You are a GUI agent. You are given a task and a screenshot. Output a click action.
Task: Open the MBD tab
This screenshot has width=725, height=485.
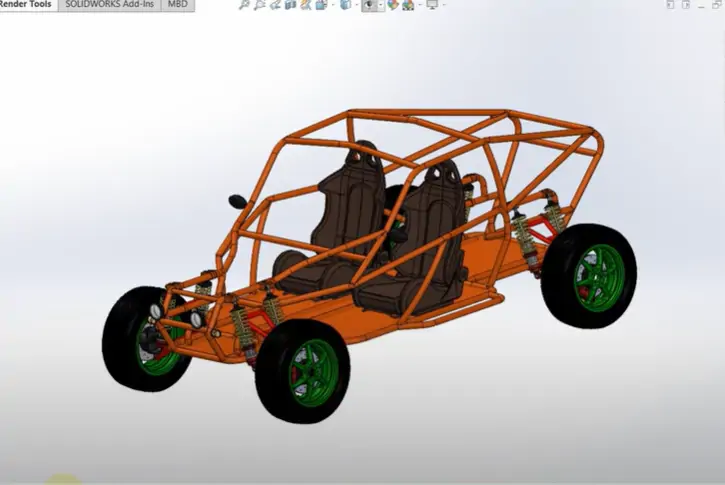coord(178,4)
